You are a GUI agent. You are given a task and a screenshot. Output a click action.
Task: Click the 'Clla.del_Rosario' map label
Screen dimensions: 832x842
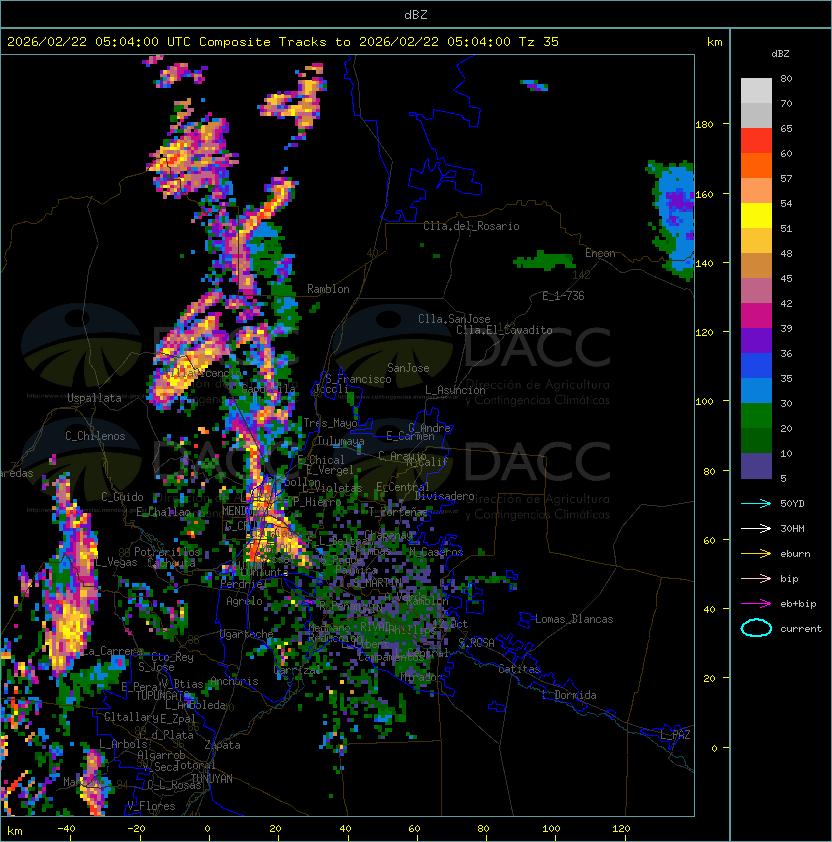tap(471, 226)
